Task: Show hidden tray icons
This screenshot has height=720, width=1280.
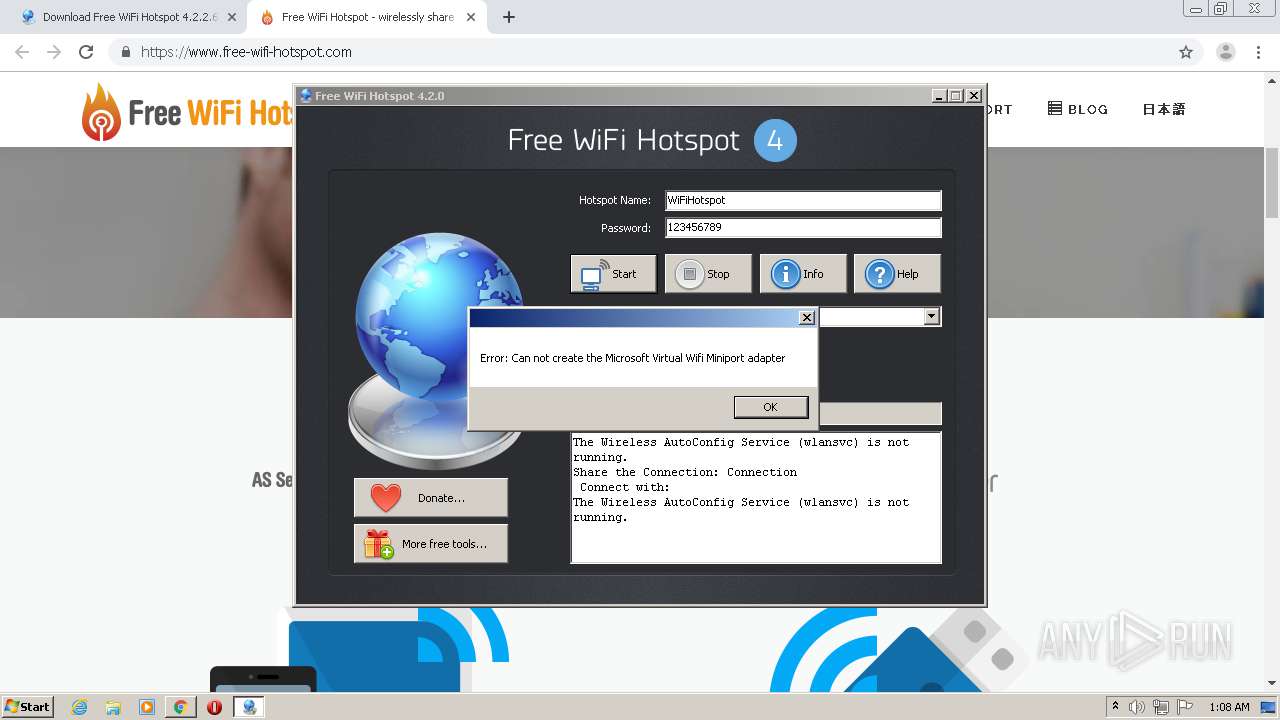Action: click(x=1115, y=707)
